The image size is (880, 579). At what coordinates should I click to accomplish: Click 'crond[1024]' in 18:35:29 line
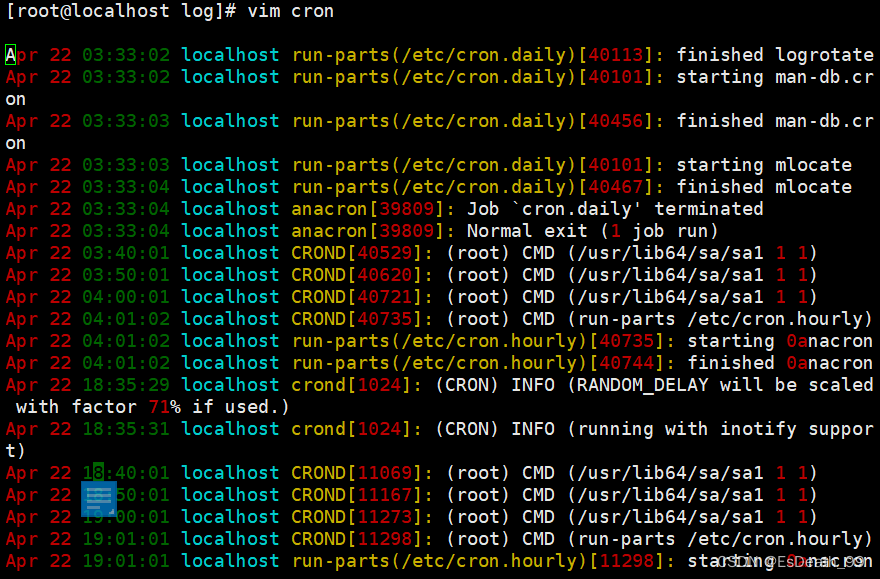(x=352, y=385)
